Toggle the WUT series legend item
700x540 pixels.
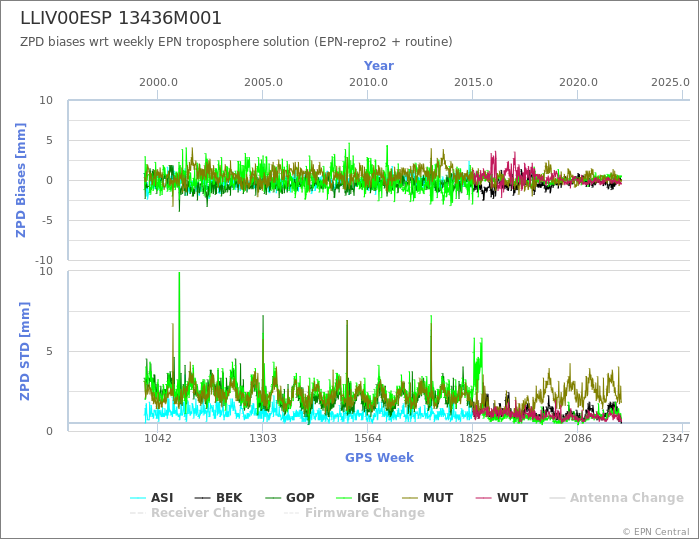[502, 498]
